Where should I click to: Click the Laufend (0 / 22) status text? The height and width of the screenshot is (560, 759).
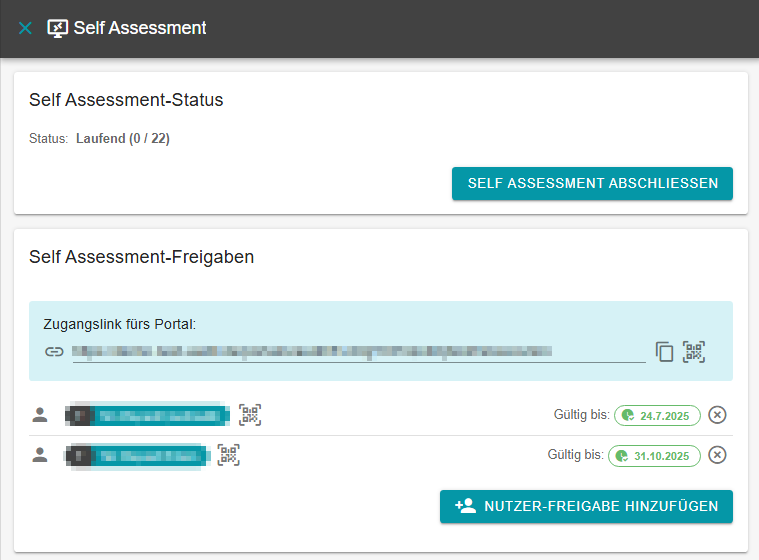pyautogui.click(x=122, y=139)
